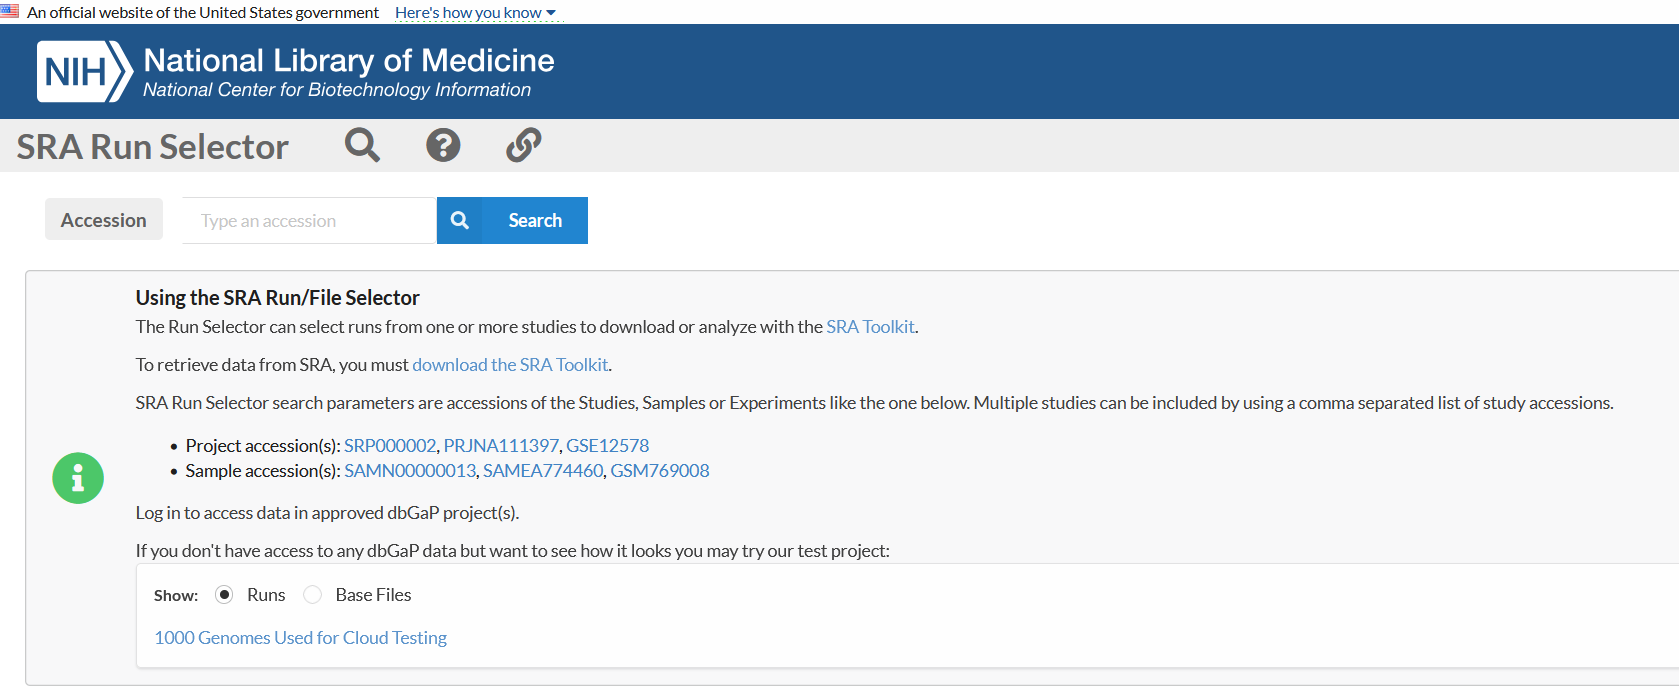Screen dimensions: 1679x688
Task: Click the NIH logo
Action: (x=85, y=72)
